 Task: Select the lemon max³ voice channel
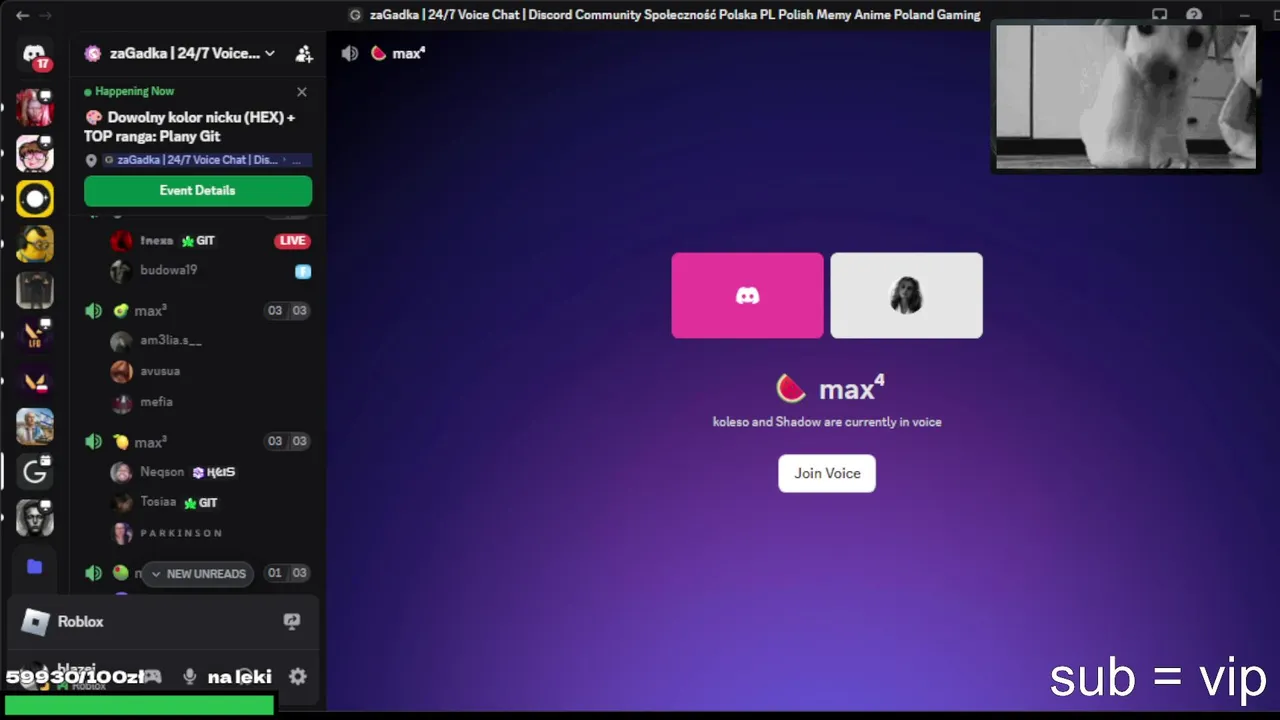[x=198, y=442]
